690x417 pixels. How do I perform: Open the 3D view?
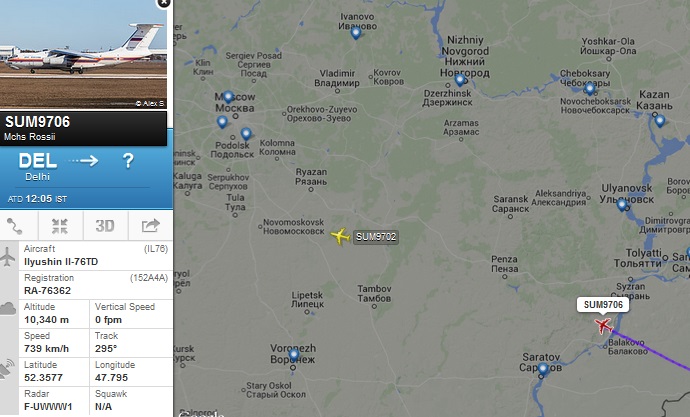click(x=105, y=226)
